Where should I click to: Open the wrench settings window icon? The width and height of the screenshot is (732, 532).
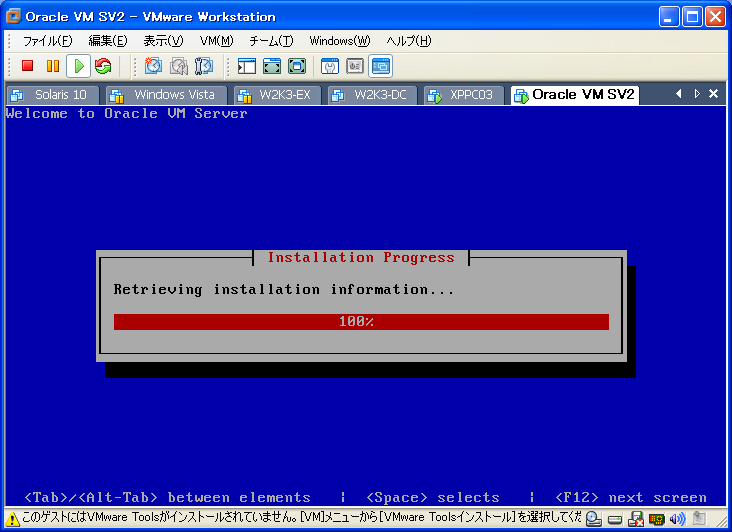(330, 66)
